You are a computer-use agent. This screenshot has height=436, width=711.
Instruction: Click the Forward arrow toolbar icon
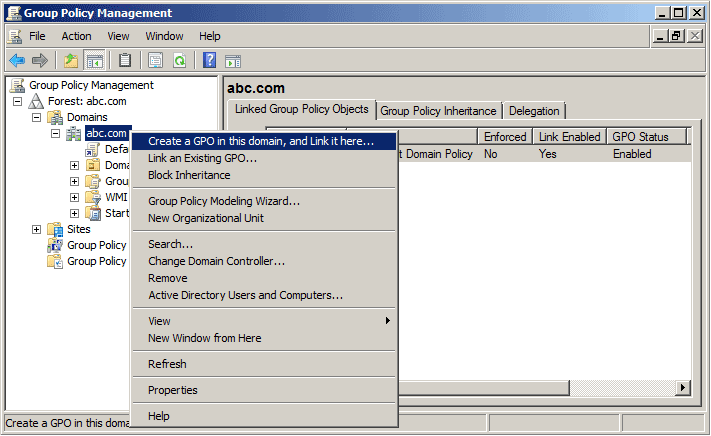pyautogui.click(x=40, y=60)
